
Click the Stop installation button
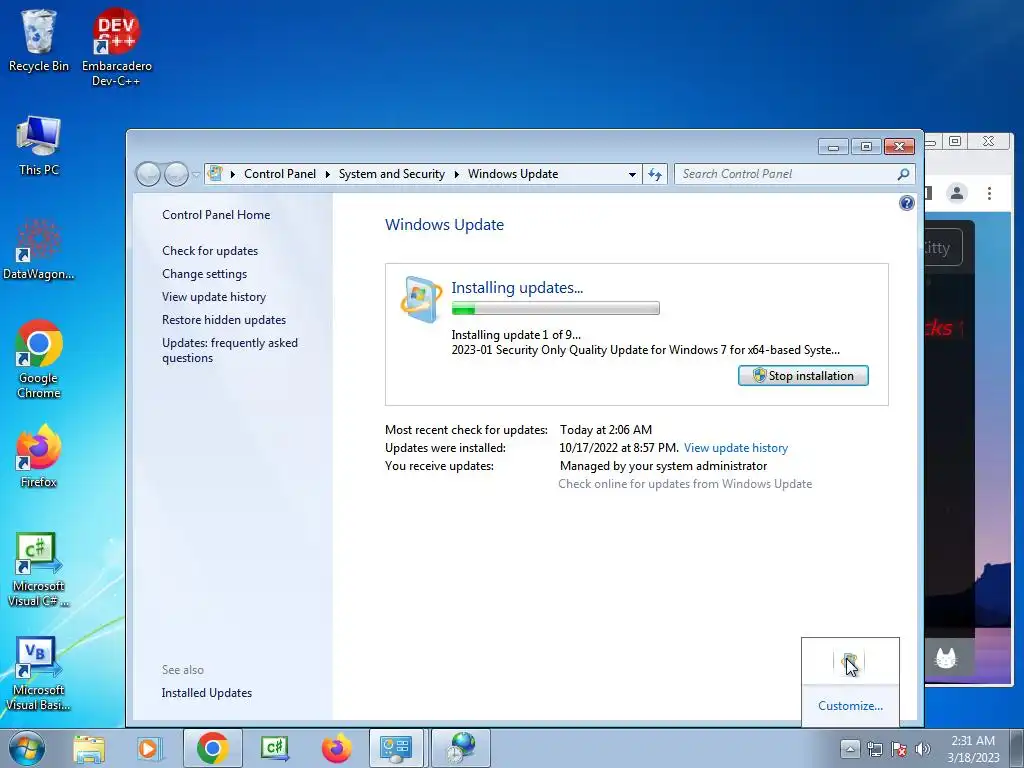(x=803, y=376)
